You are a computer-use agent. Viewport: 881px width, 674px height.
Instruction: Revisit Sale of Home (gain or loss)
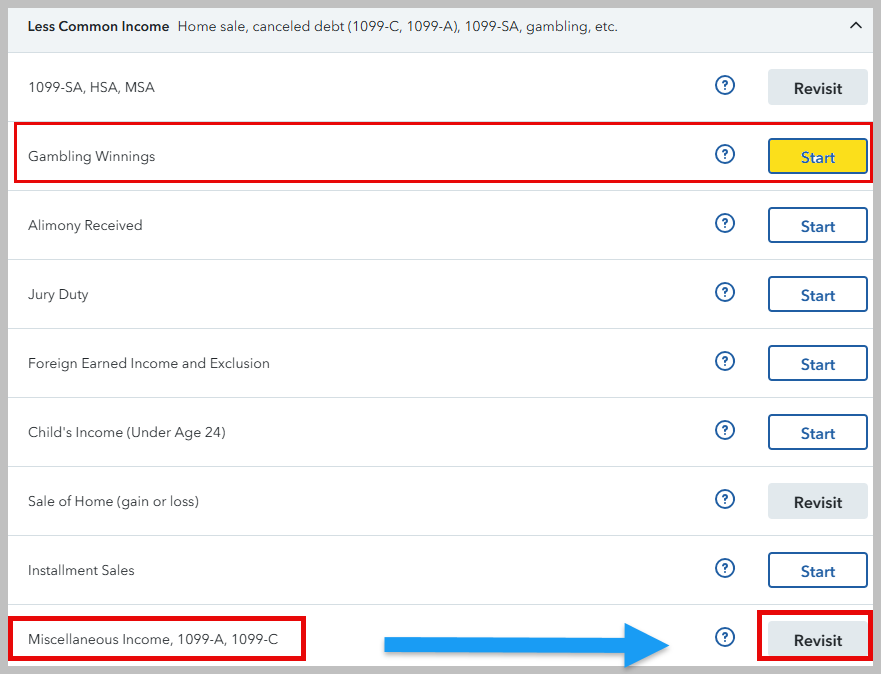click(817, 502)
